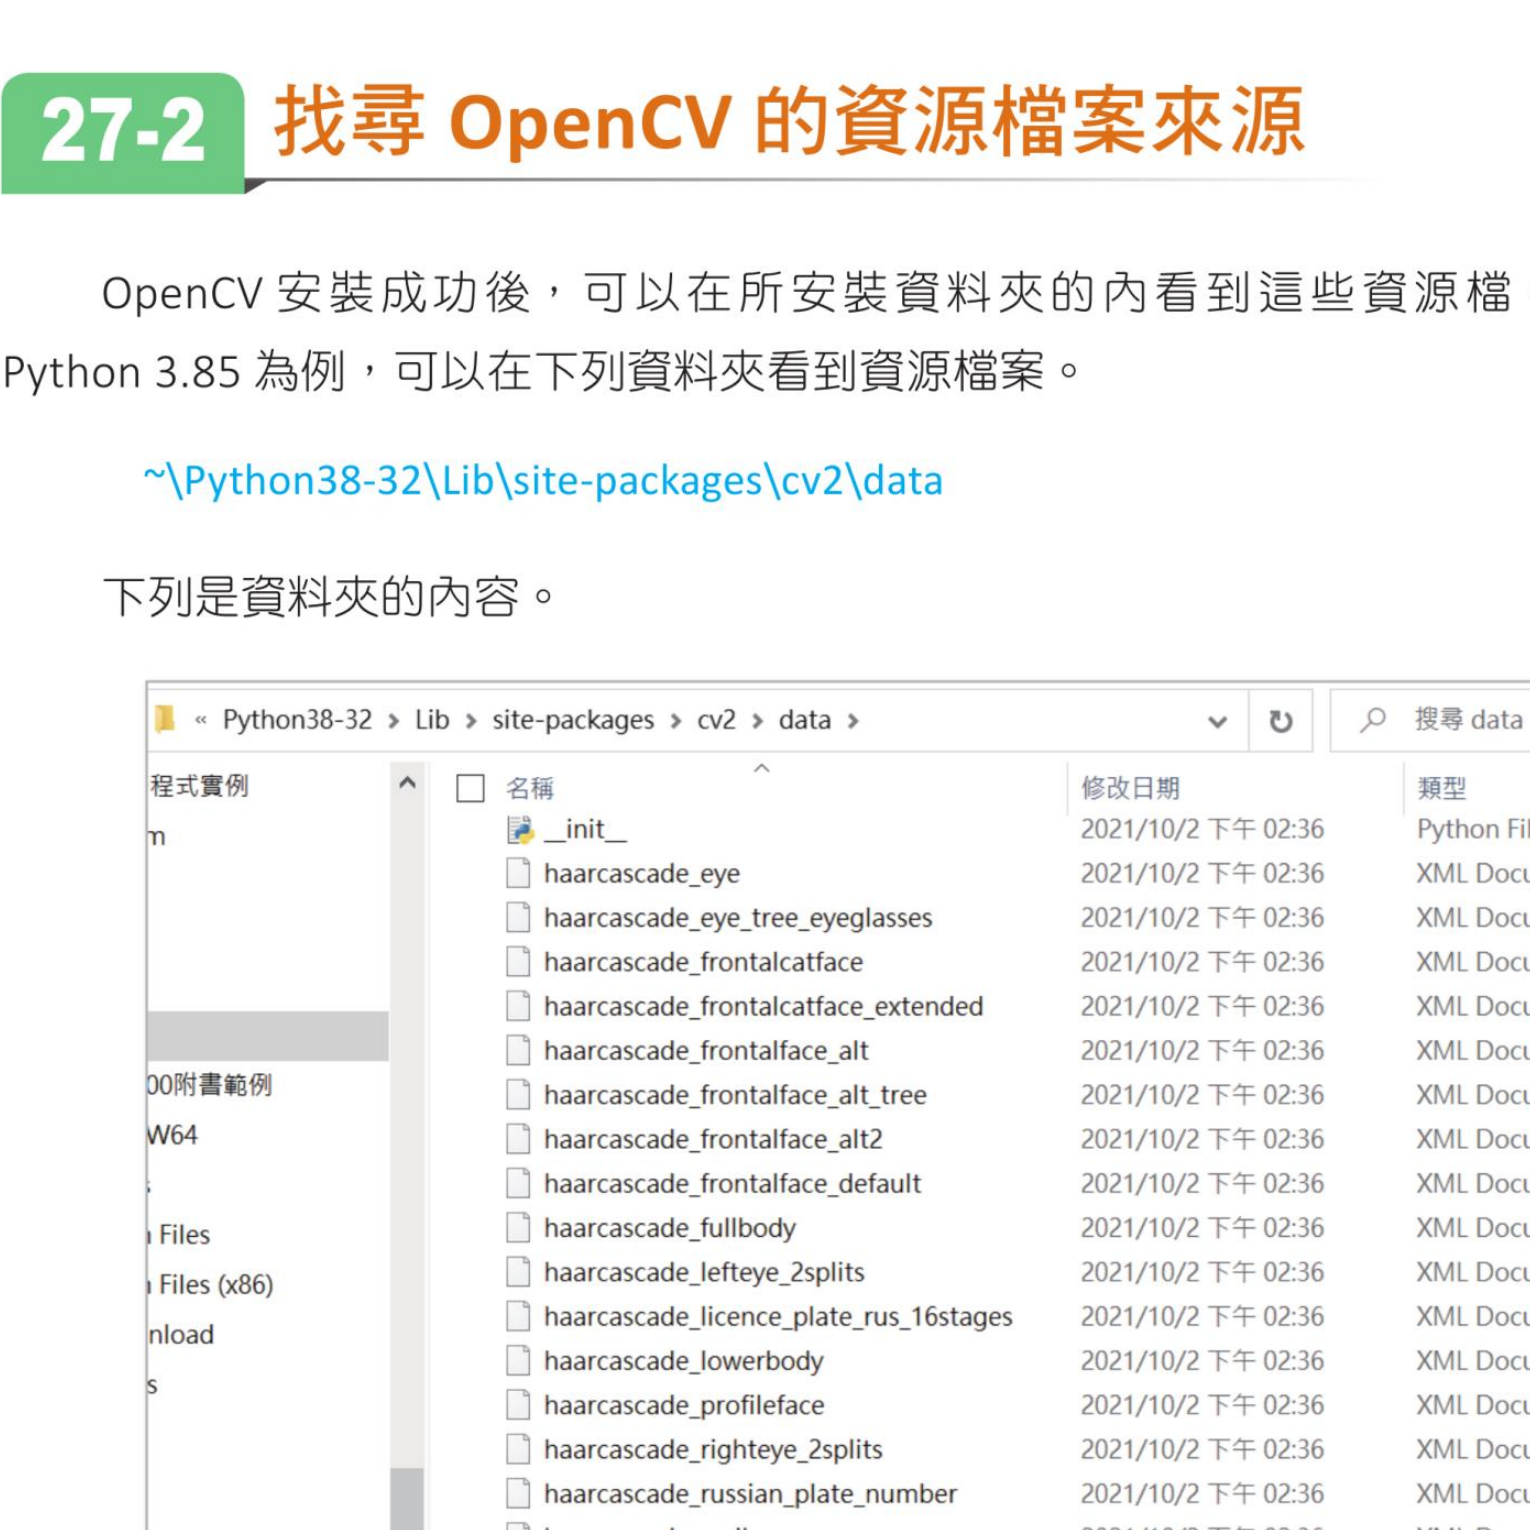Click the haarcascade_righteye_2splits file icon
Screen dimensions: 1530x1530
click(518, 1449)
